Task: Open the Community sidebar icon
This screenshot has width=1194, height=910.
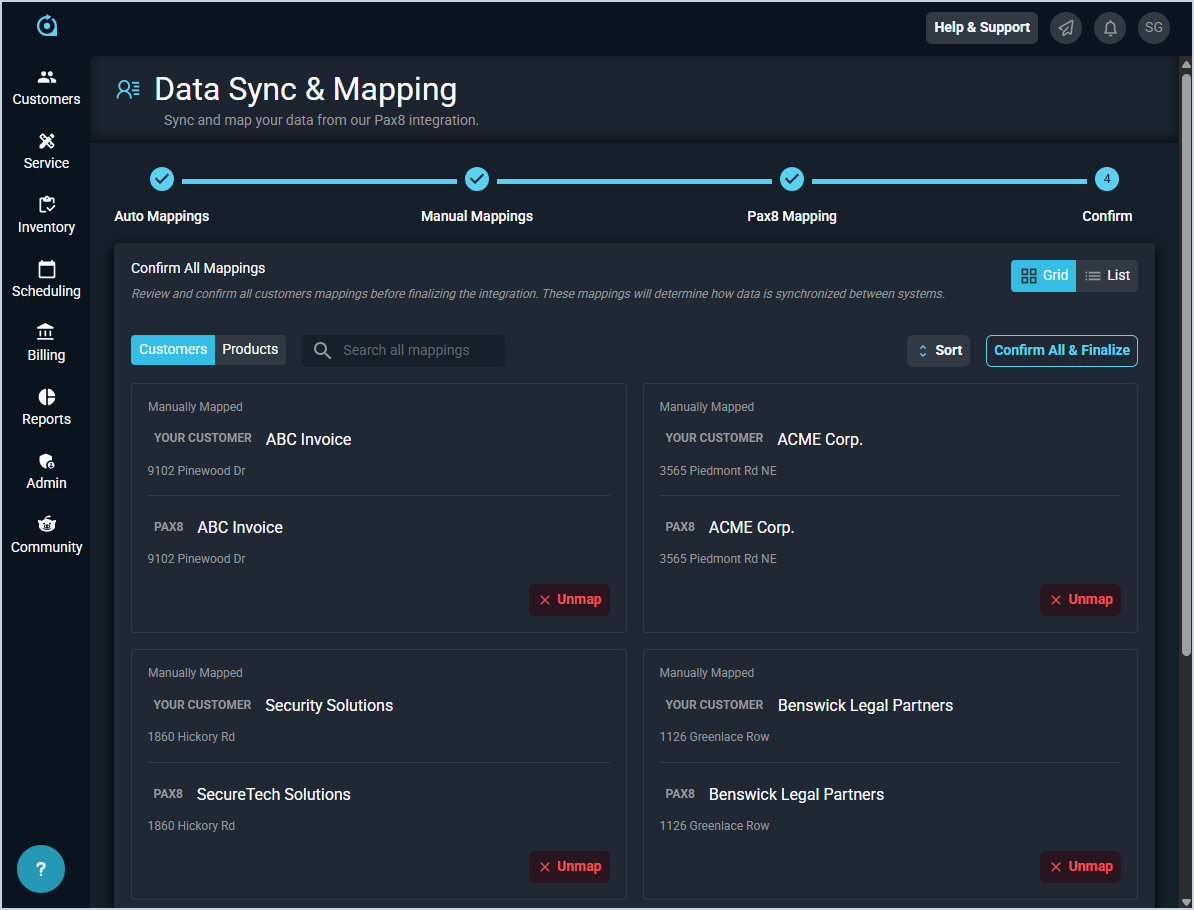Action: click(x=46, y=526)
